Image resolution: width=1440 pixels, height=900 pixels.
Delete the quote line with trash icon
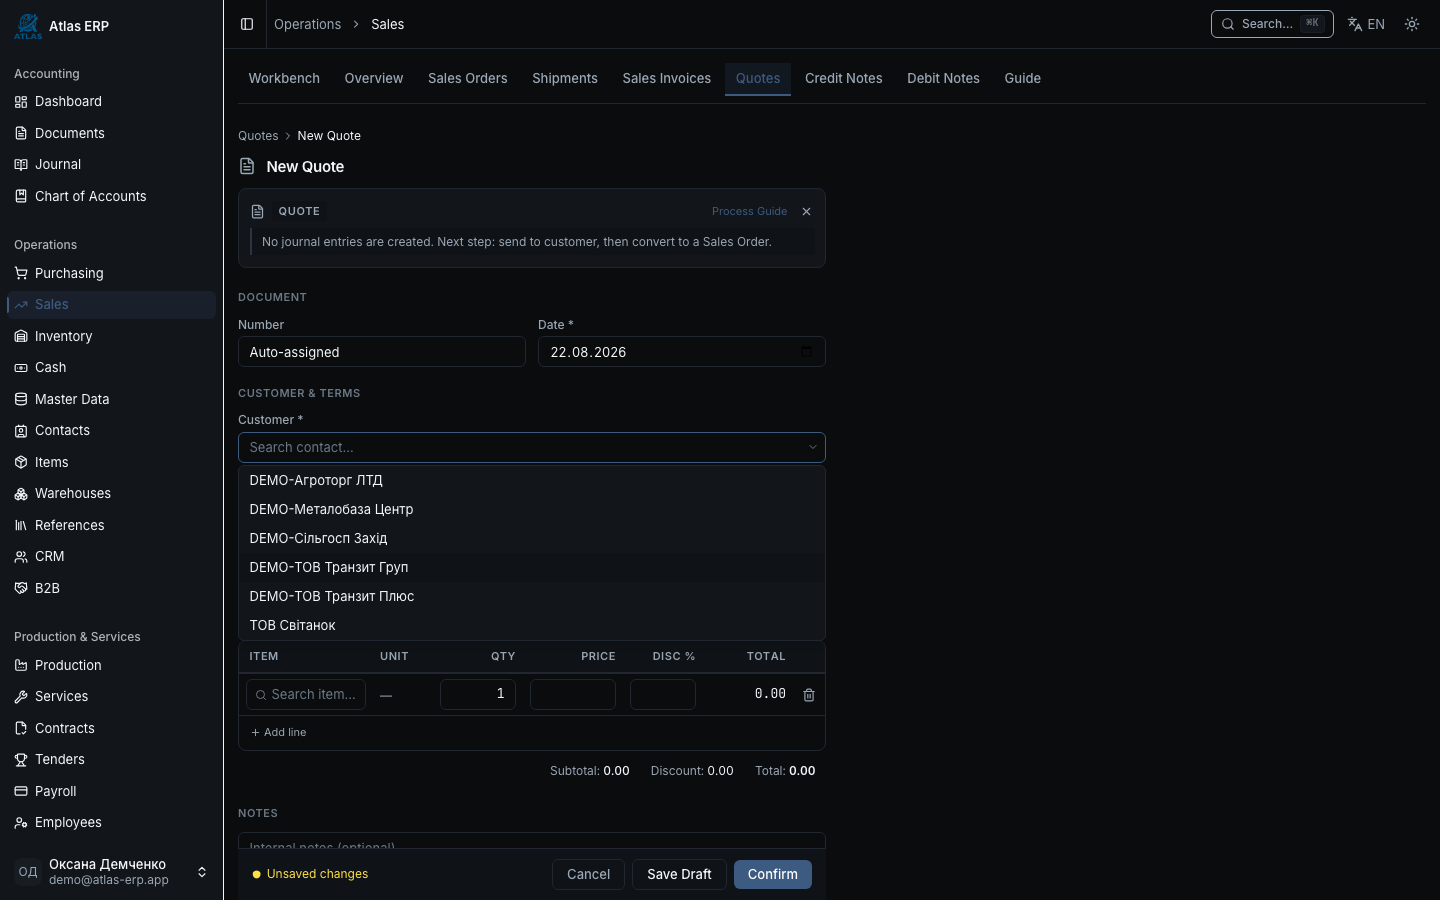click(x=809, y=695)
